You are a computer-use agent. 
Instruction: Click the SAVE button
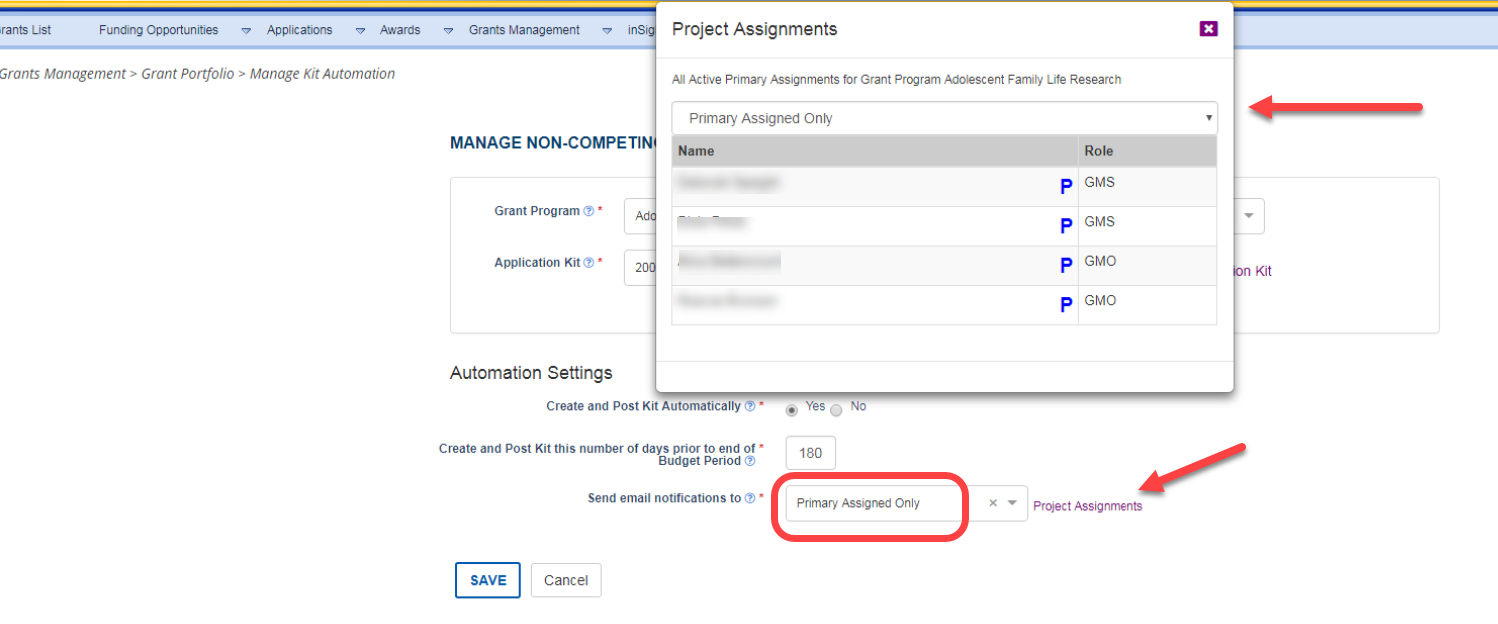click(x=488, y=580)
